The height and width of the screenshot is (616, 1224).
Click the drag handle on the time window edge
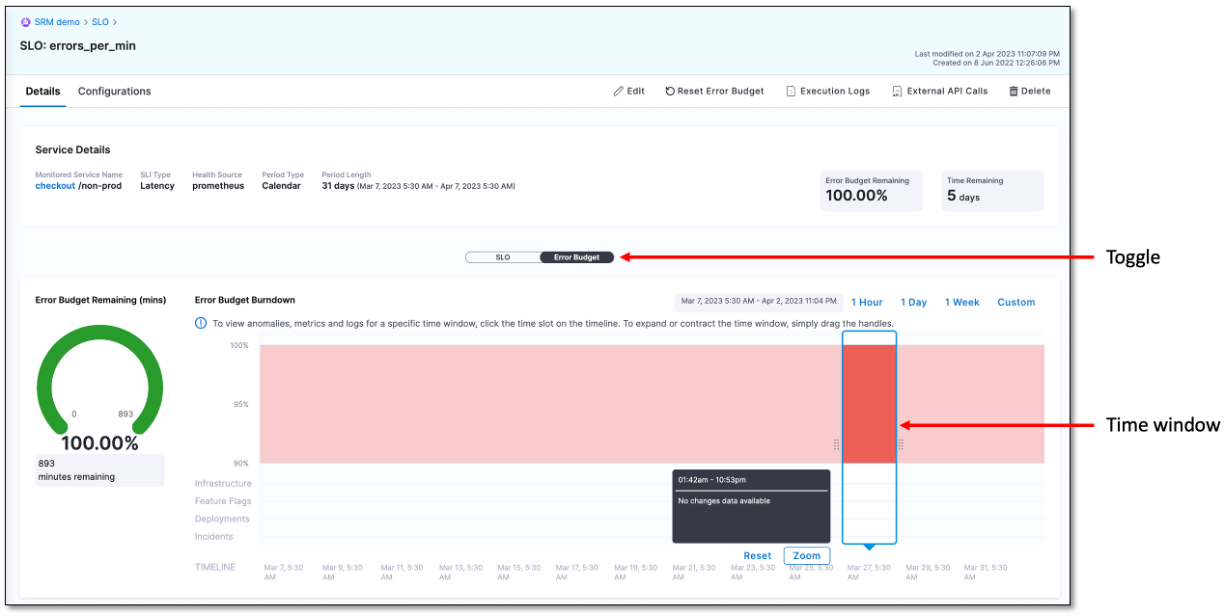tap(900, 443)
